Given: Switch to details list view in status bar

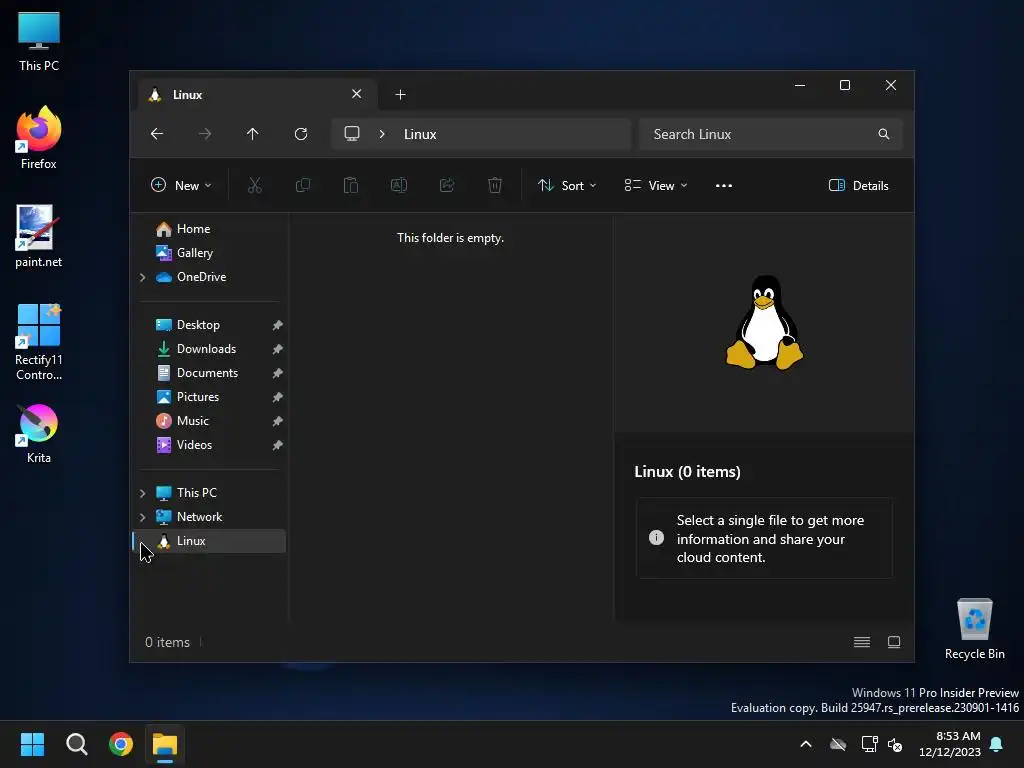Looking at the screenshot, I should click(x=862, y=643).
